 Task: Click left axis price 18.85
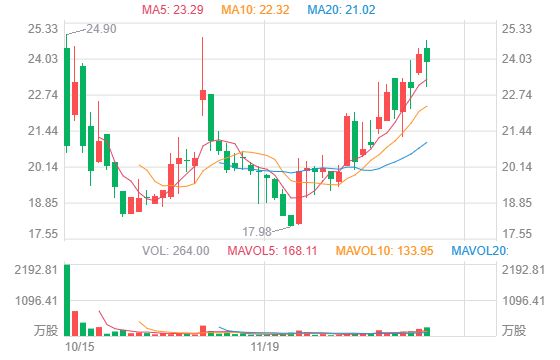click(x=43, y=203)
